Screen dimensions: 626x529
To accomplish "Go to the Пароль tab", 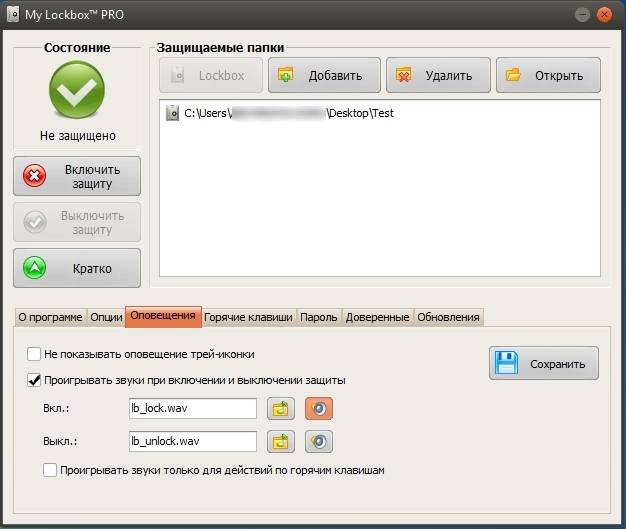I will (x=319, y=317).
